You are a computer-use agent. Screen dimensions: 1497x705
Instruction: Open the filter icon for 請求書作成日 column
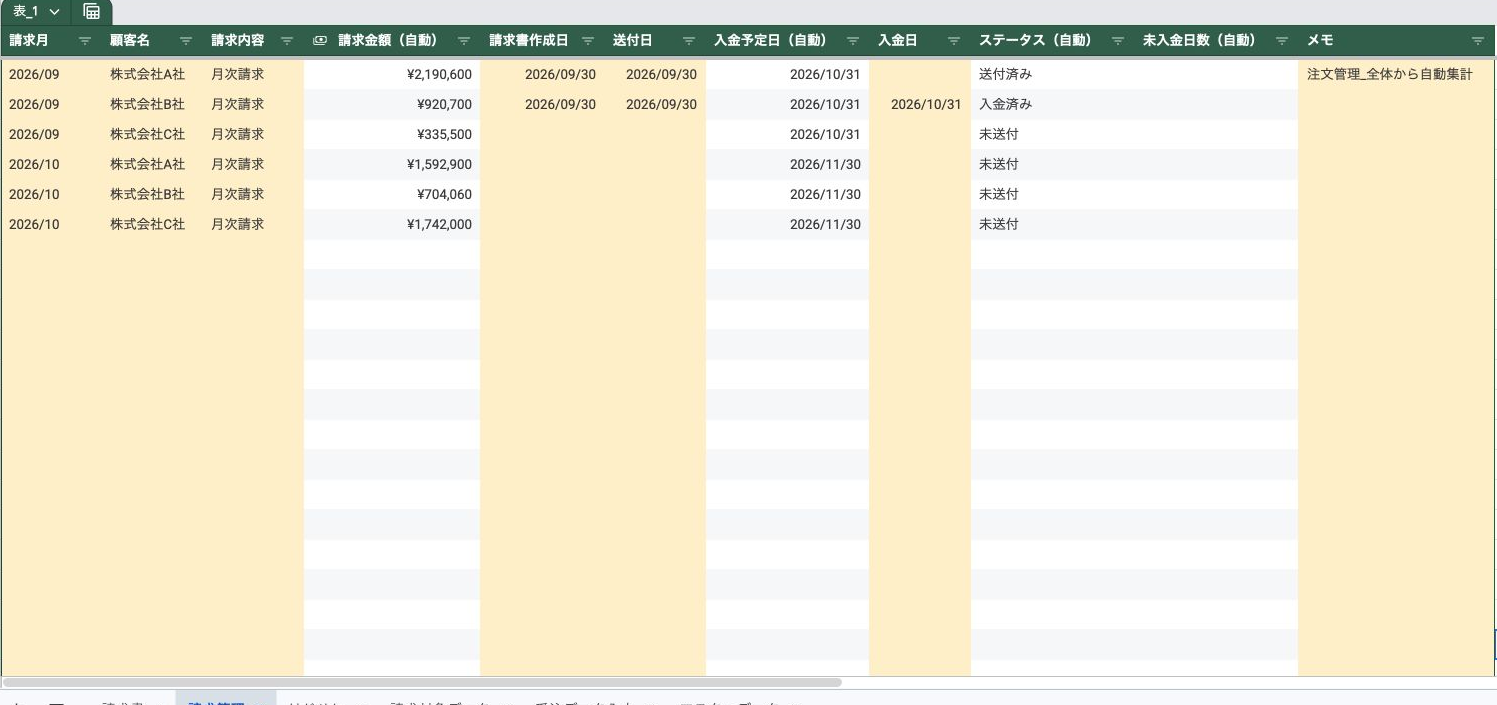pyautogui.click(x=588, y=41)
